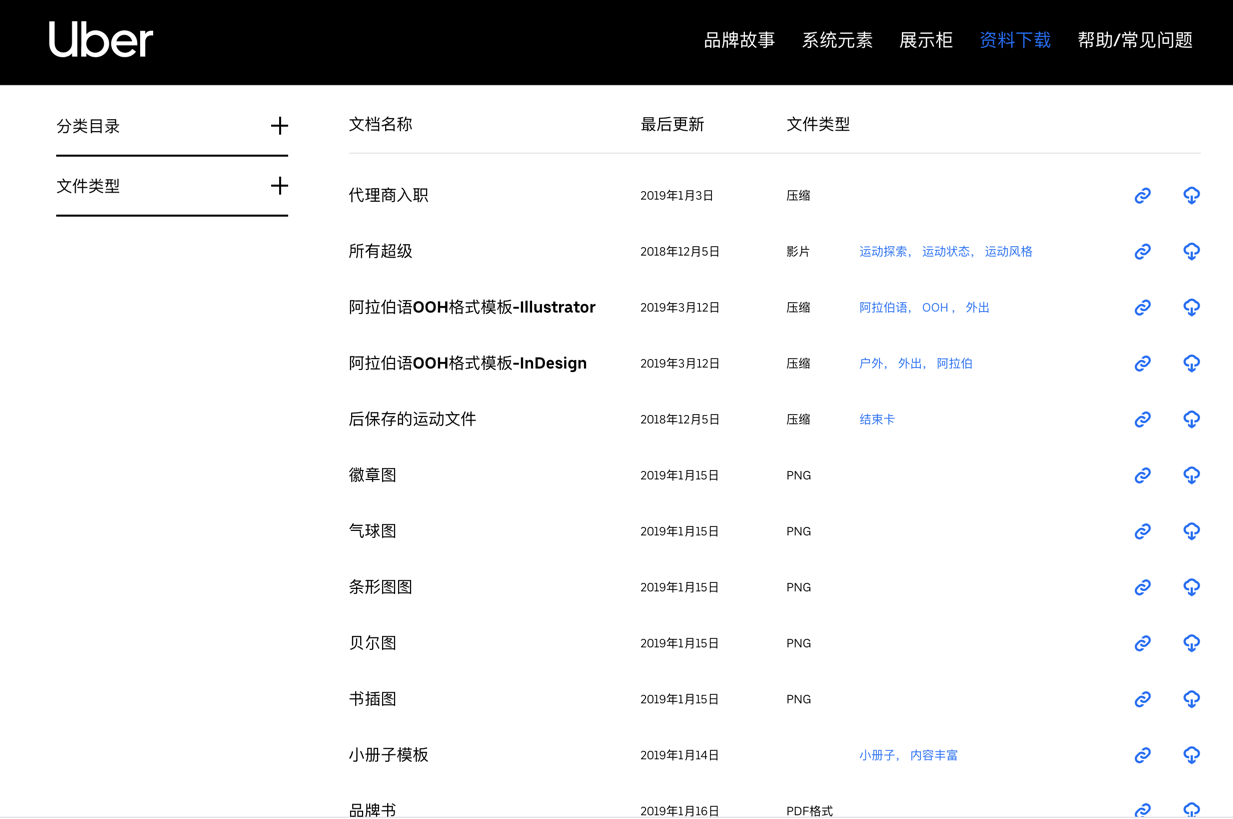Open the 后保存的运动文件 document title
Image resolution: width=1233 pixels, height=819 pixels.
click(x=412, y=420)
